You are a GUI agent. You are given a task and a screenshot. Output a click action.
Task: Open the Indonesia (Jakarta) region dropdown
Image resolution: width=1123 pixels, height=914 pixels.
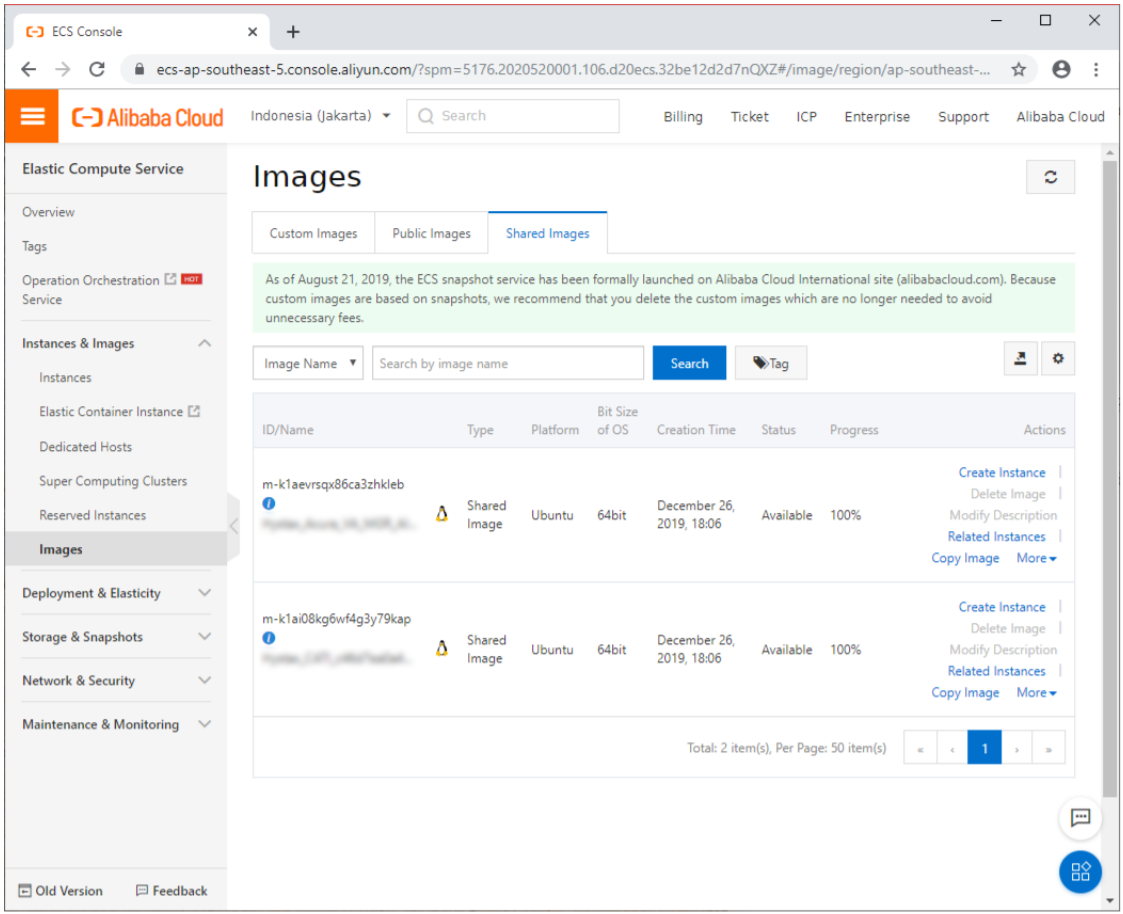pyautogui.click(x=320, y=116)
